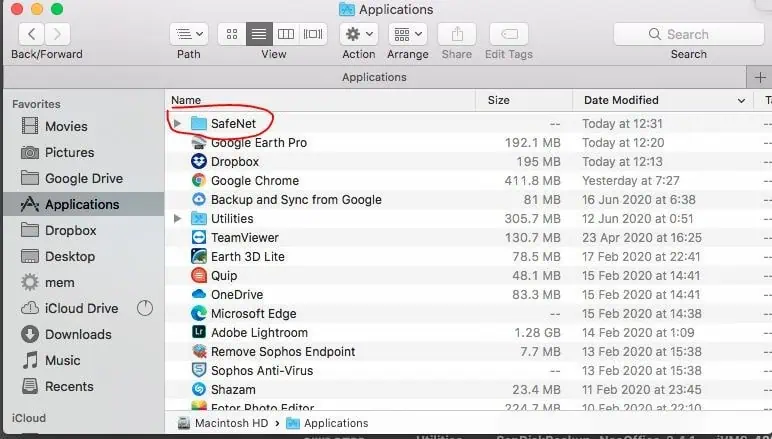
Task: Click the iCloud sidebar heading
Action: [x=29, y=418]
